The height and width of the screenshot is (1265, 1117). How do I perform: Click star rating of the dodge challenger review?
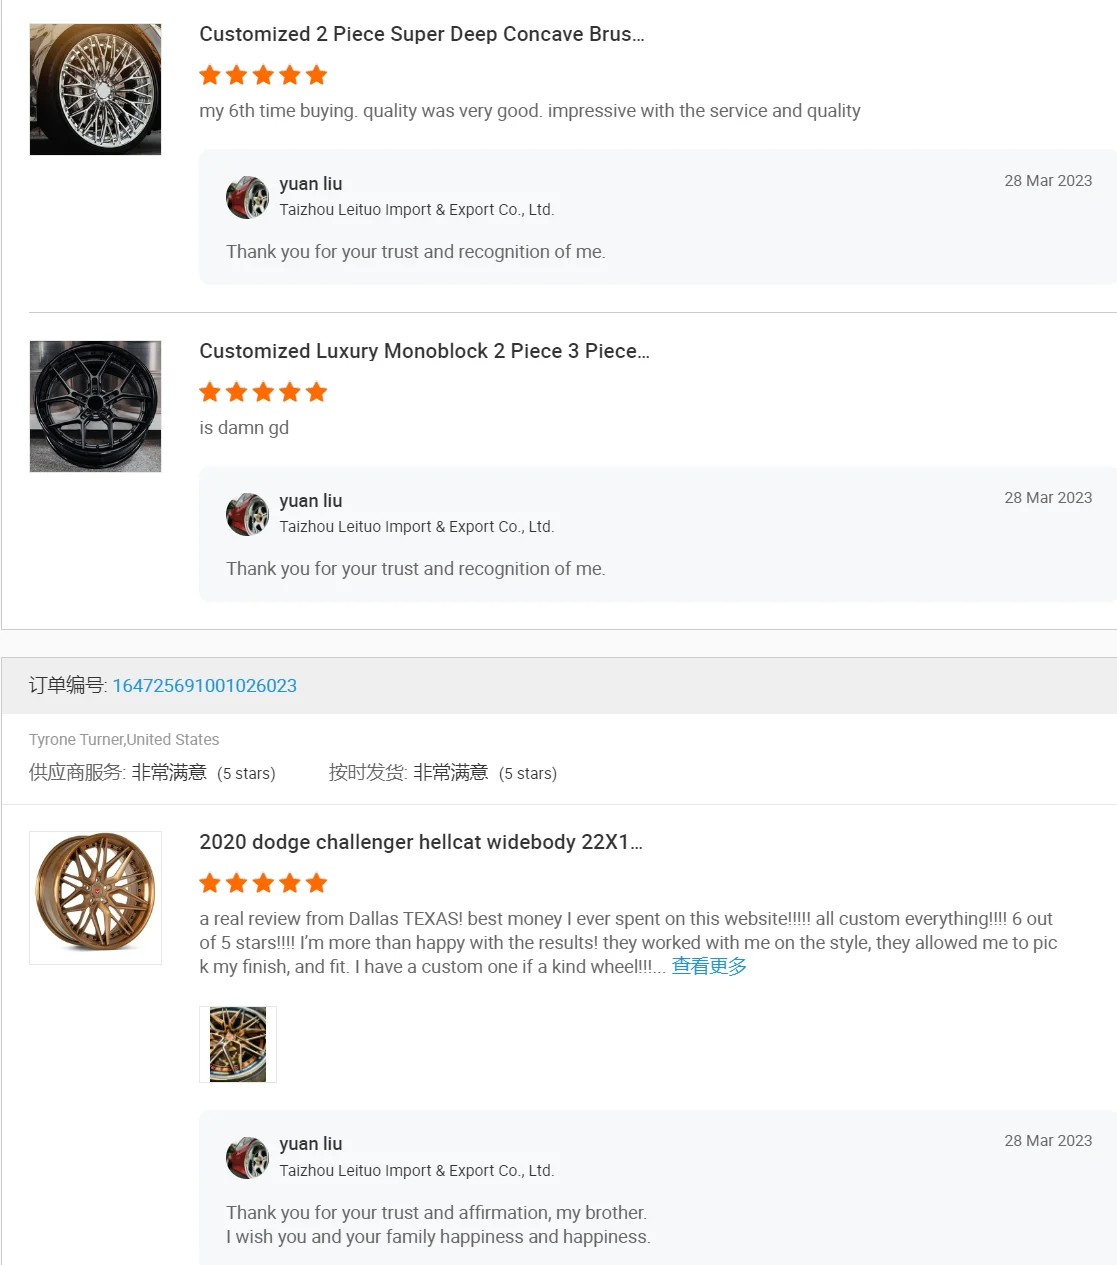(263, 883)
